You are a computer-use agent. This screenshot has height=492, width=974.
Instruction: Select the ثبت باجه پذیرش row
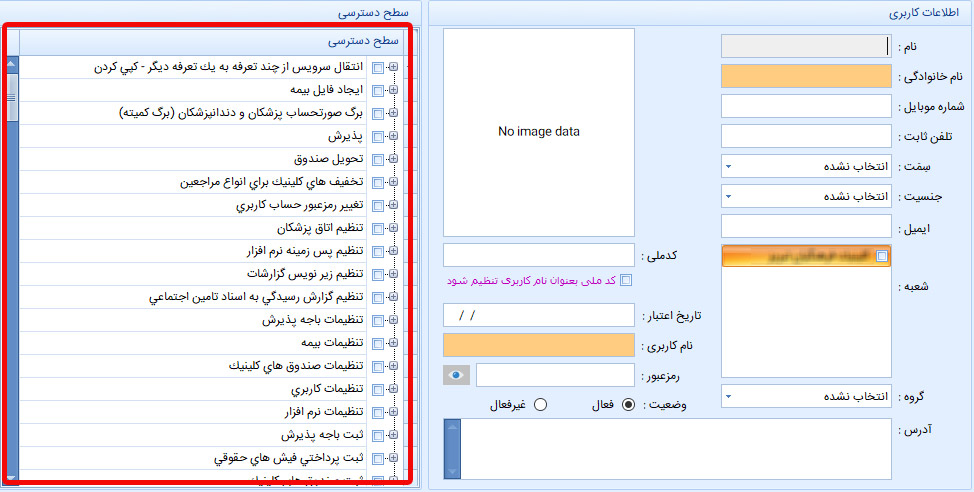(x=194, y=435)
